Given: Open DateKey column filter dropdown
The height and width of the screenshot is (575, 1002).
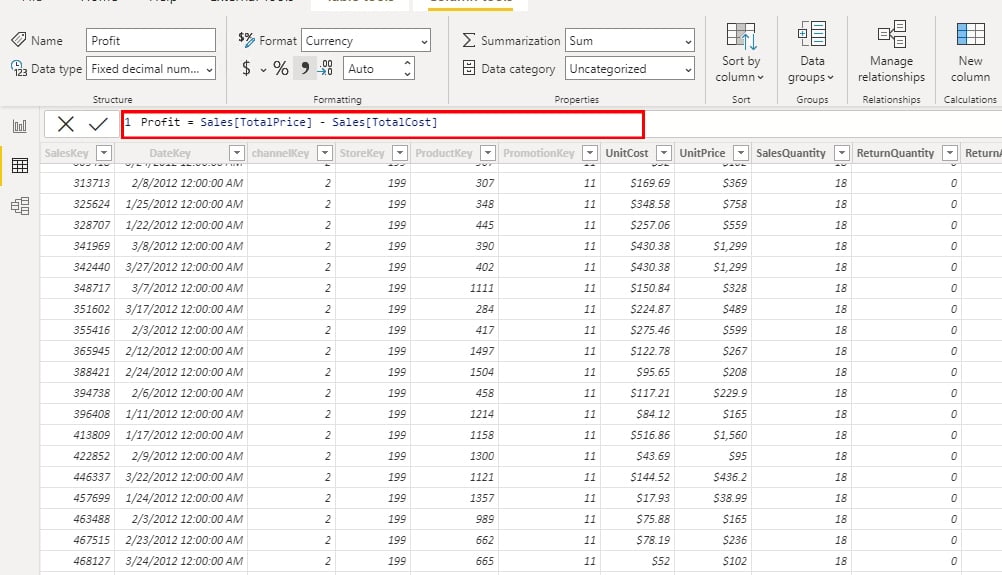Looking at the screenshot, I should [x=236, y=153].
